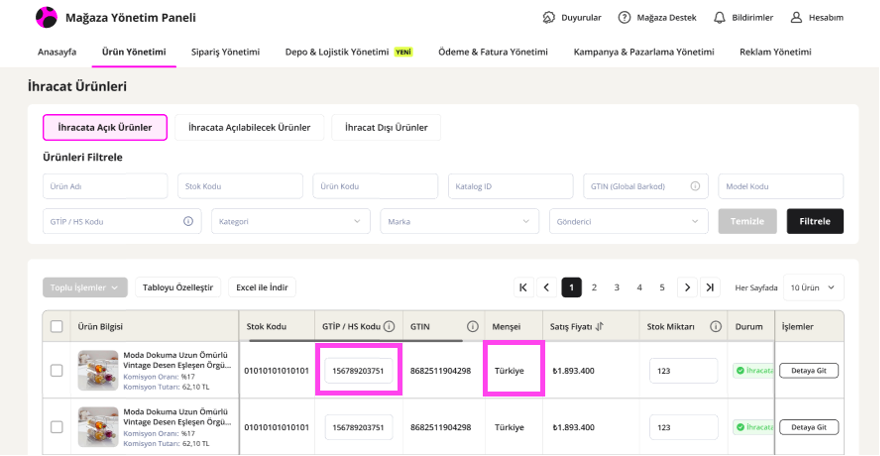880x456 pixels.
Task: Check the first product row checkbox
Action: (x=57, y=370)
